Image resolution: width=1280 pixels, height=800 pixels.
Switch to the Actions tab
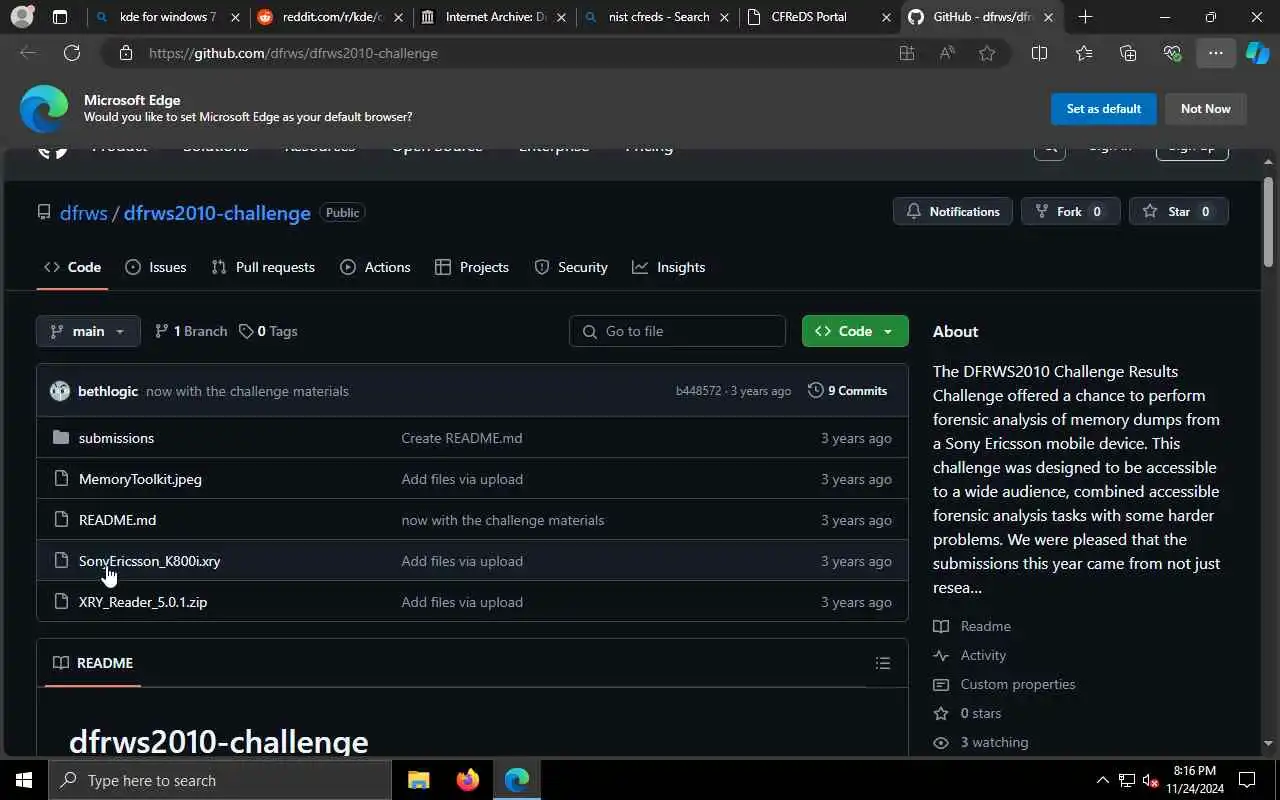(x=375, y=267)
